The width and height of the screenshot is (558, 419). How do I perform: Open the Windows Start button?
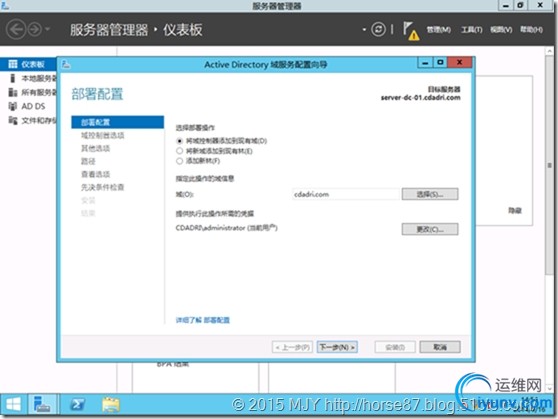[x=14, y=405]
